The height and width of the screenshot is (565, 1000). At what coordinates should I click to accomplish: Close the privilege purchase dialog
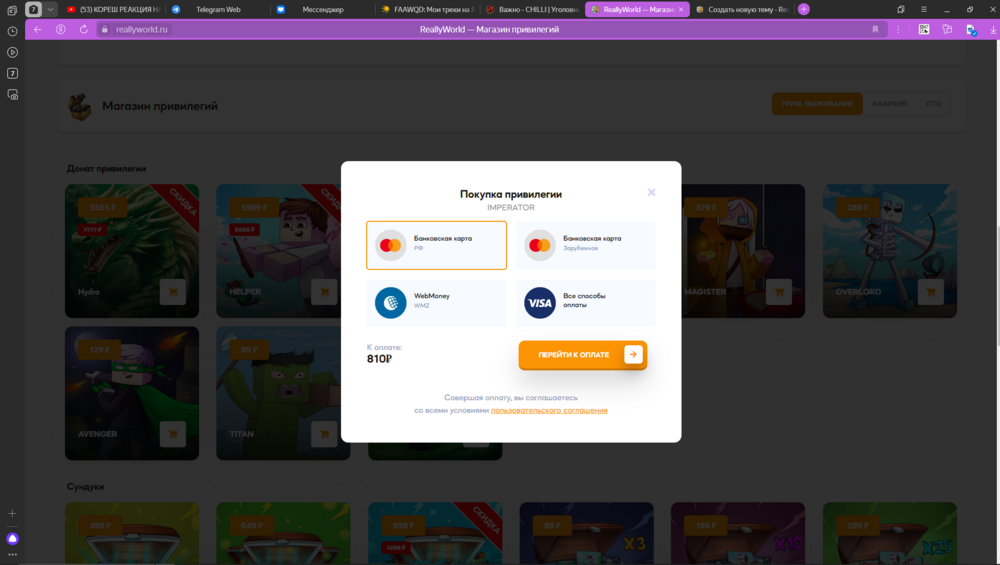(x=651, y=192)
